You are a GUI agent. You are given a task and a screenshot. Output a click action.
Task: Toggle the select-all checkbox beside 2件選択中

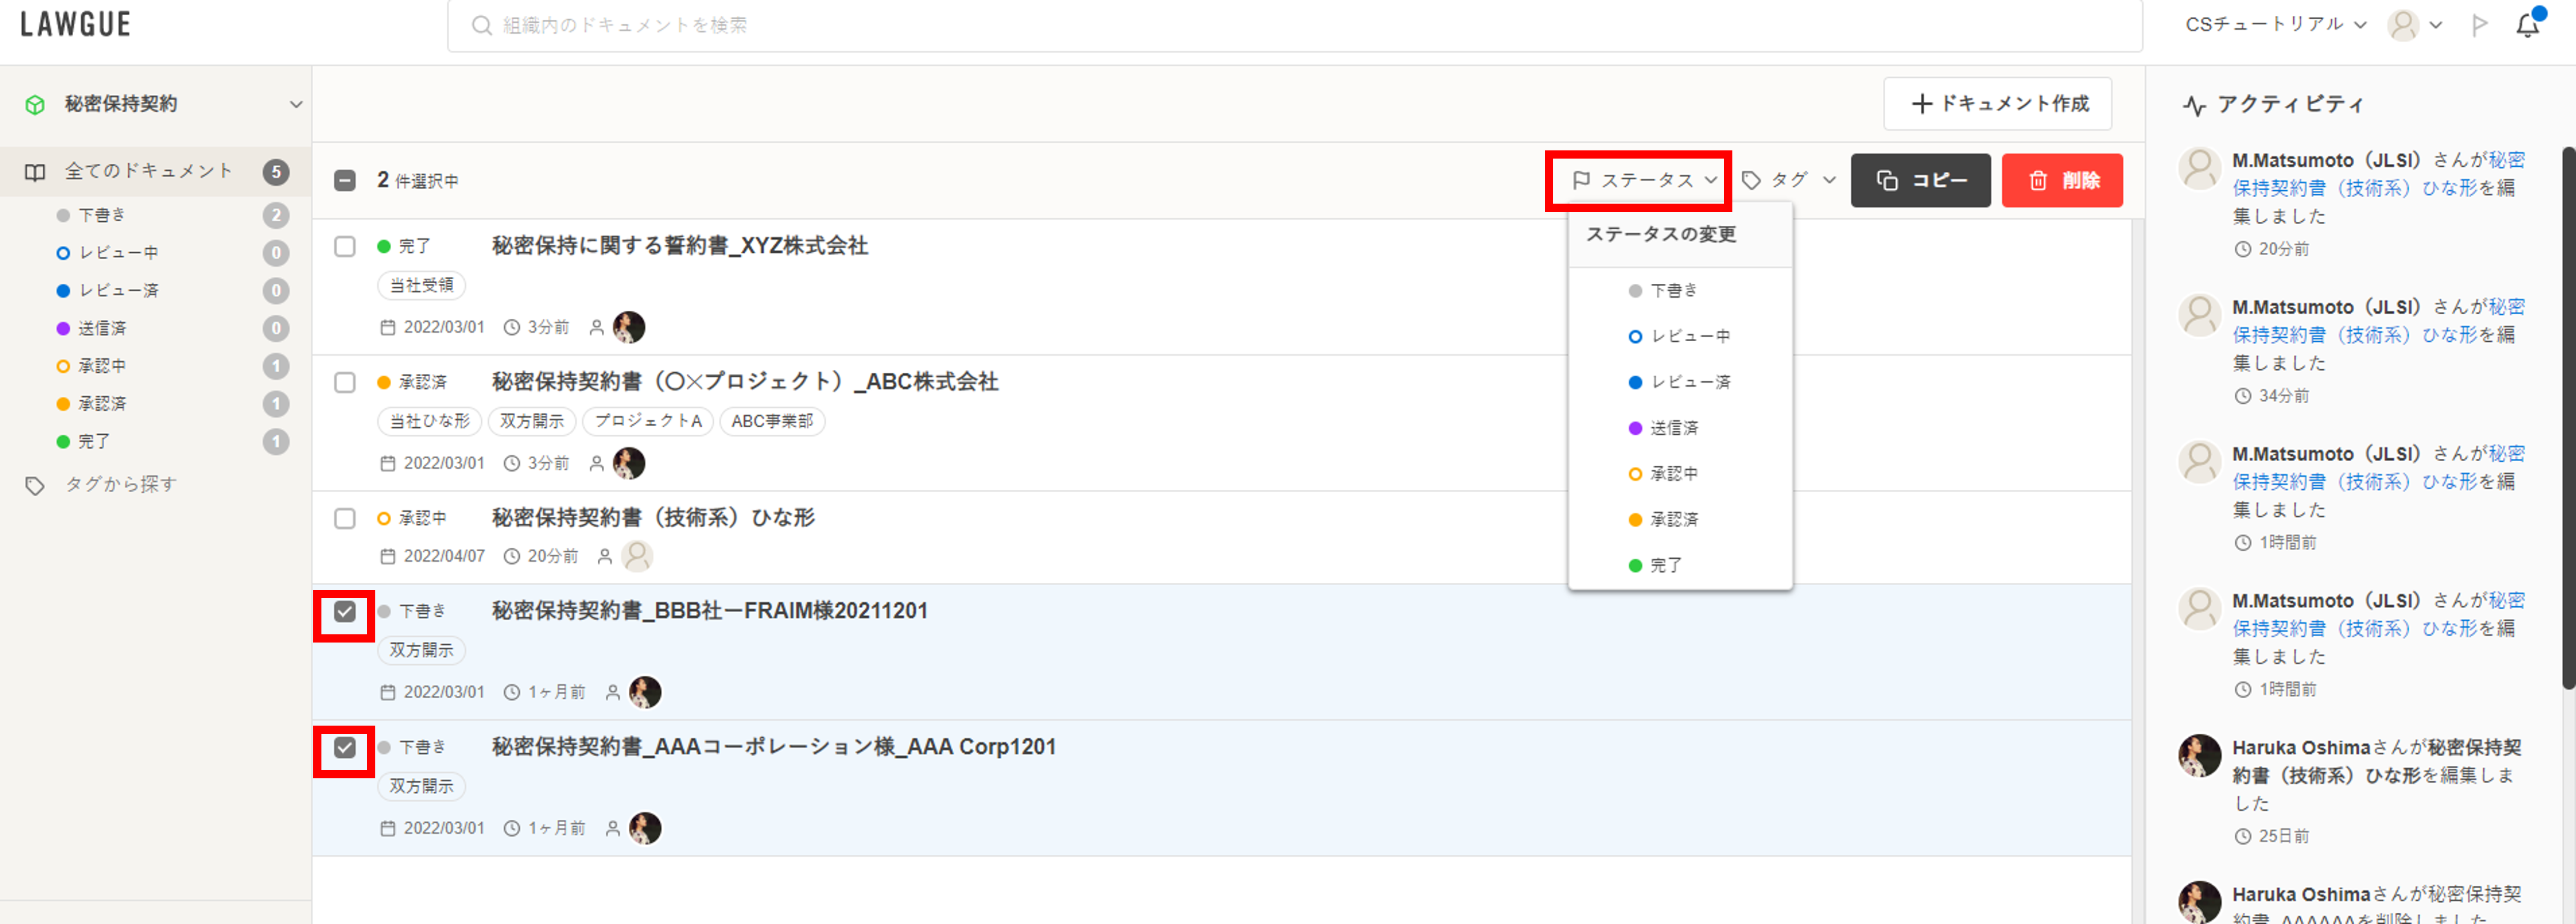coord(345,181)
